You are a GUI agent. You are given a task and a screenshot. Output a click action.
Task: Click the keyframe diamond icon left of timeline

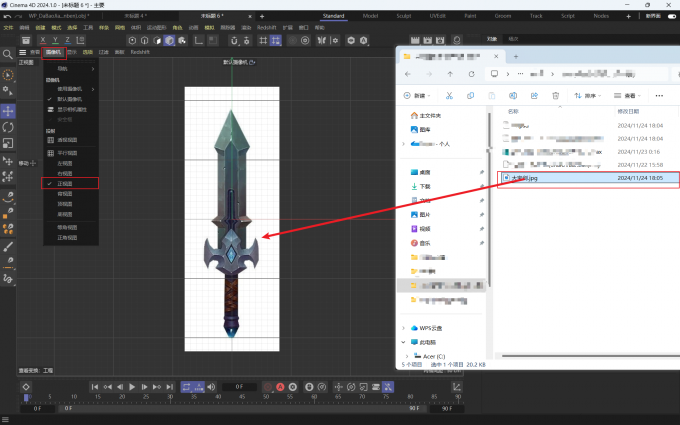click(26, 387)
